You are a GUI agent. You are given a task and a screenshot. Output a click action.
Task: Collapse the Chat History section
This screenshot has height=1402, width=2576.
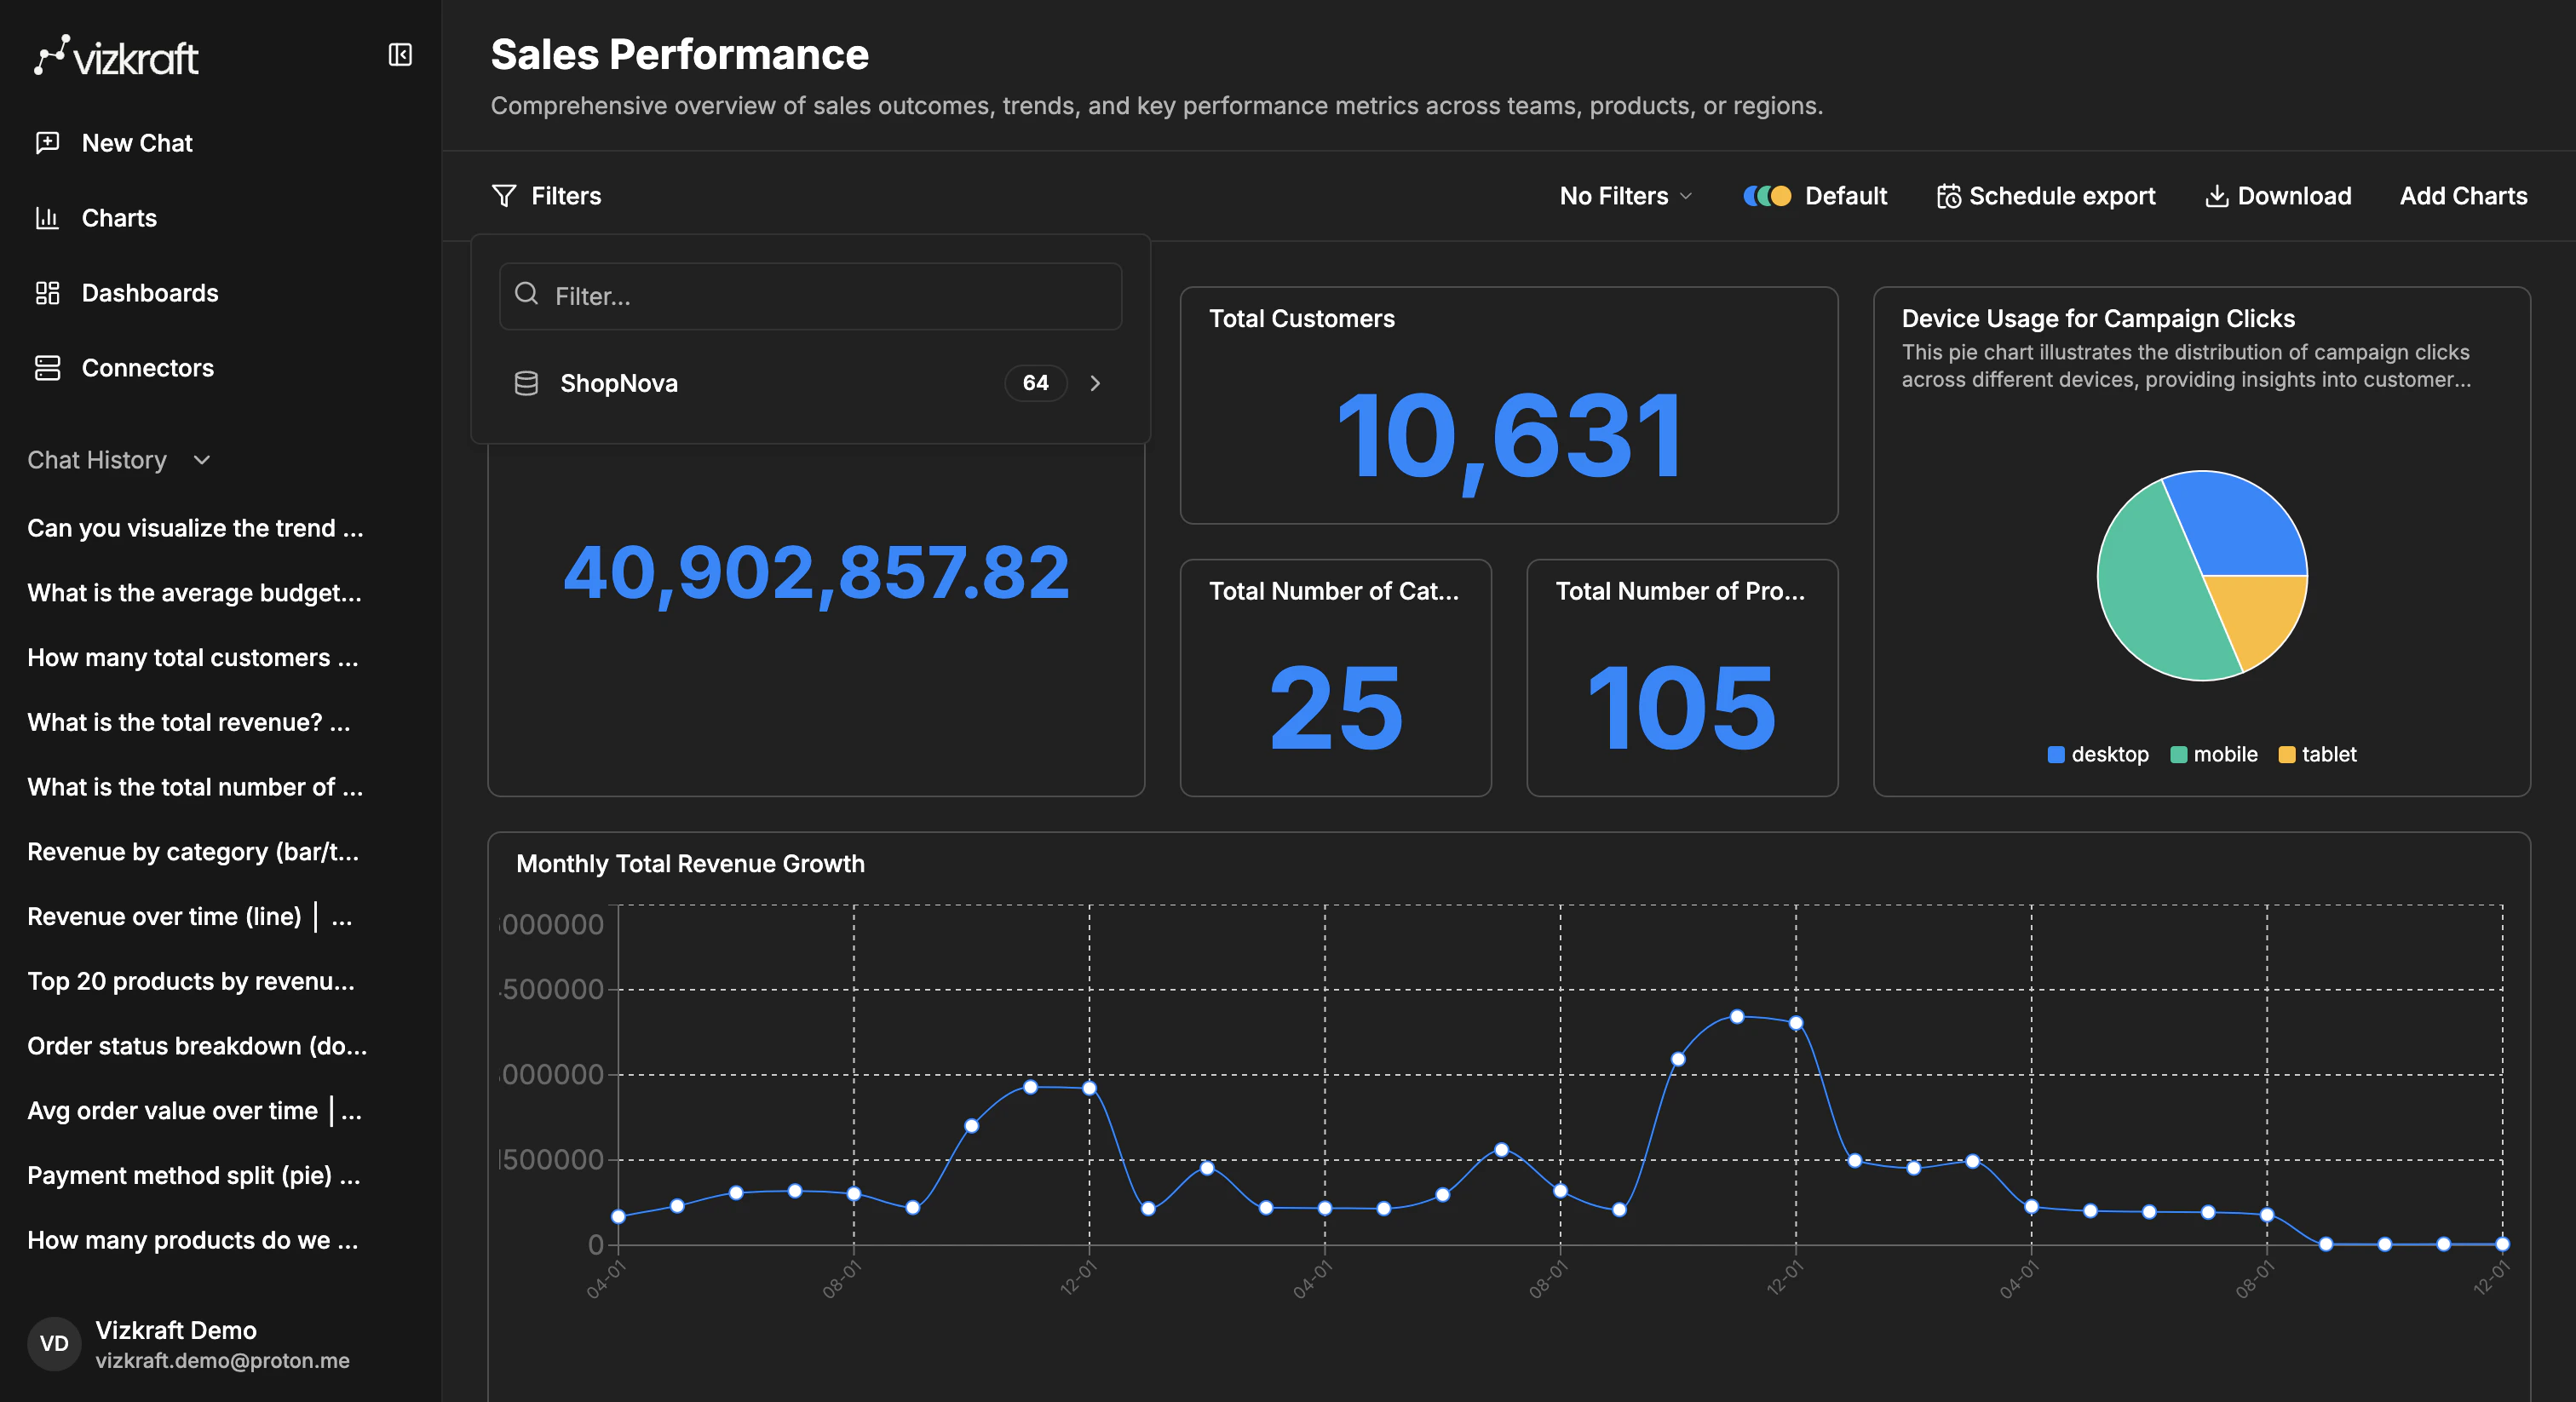(x=201, y=460)
